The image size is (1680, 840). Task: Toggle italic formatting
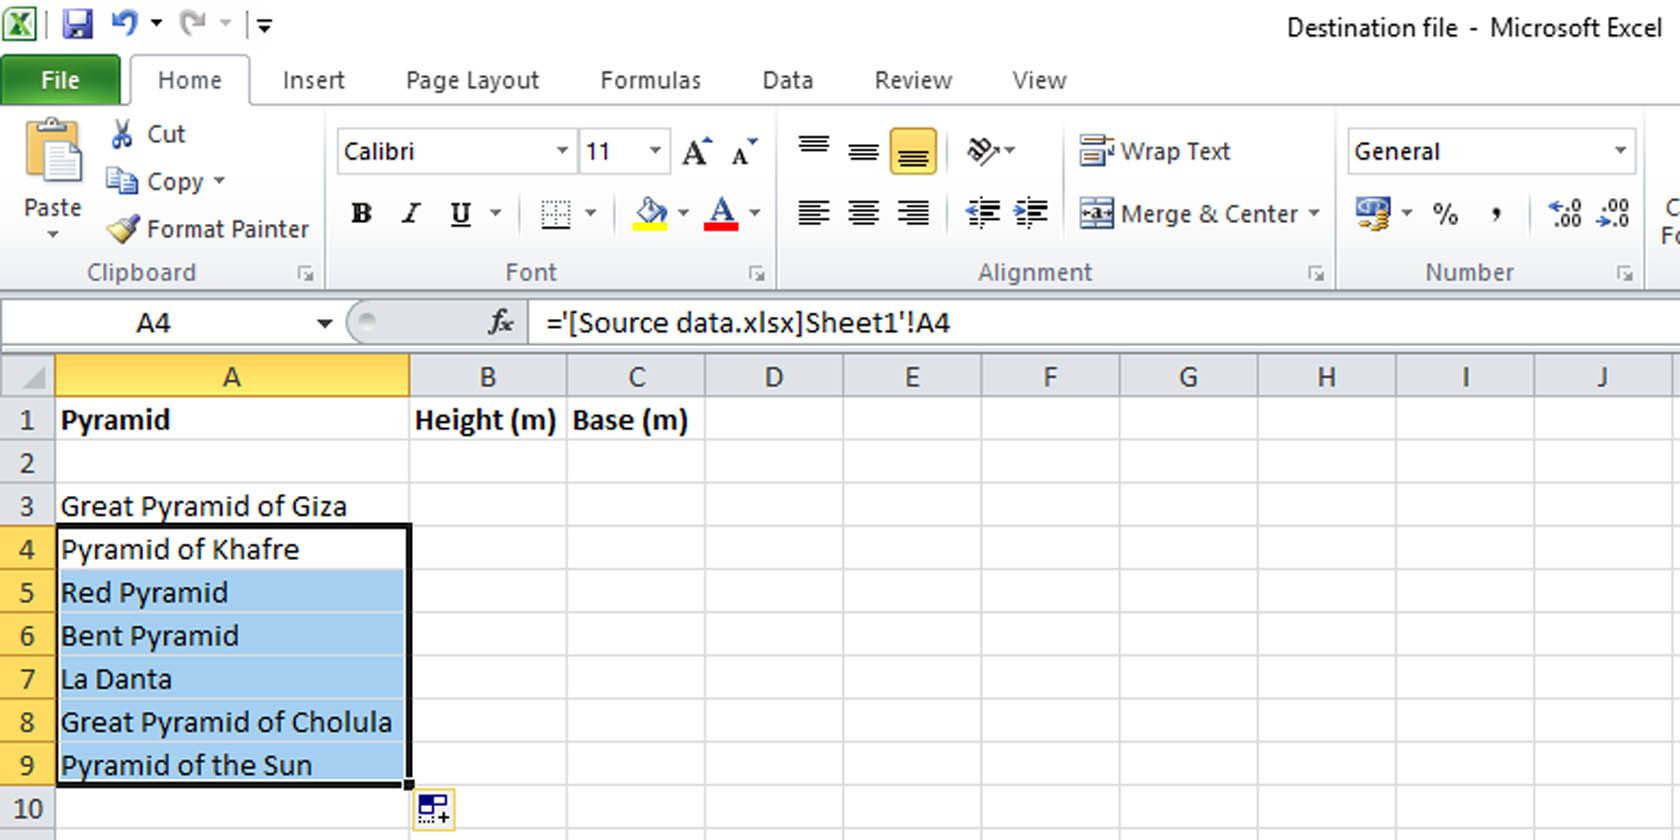pos(410,213)
